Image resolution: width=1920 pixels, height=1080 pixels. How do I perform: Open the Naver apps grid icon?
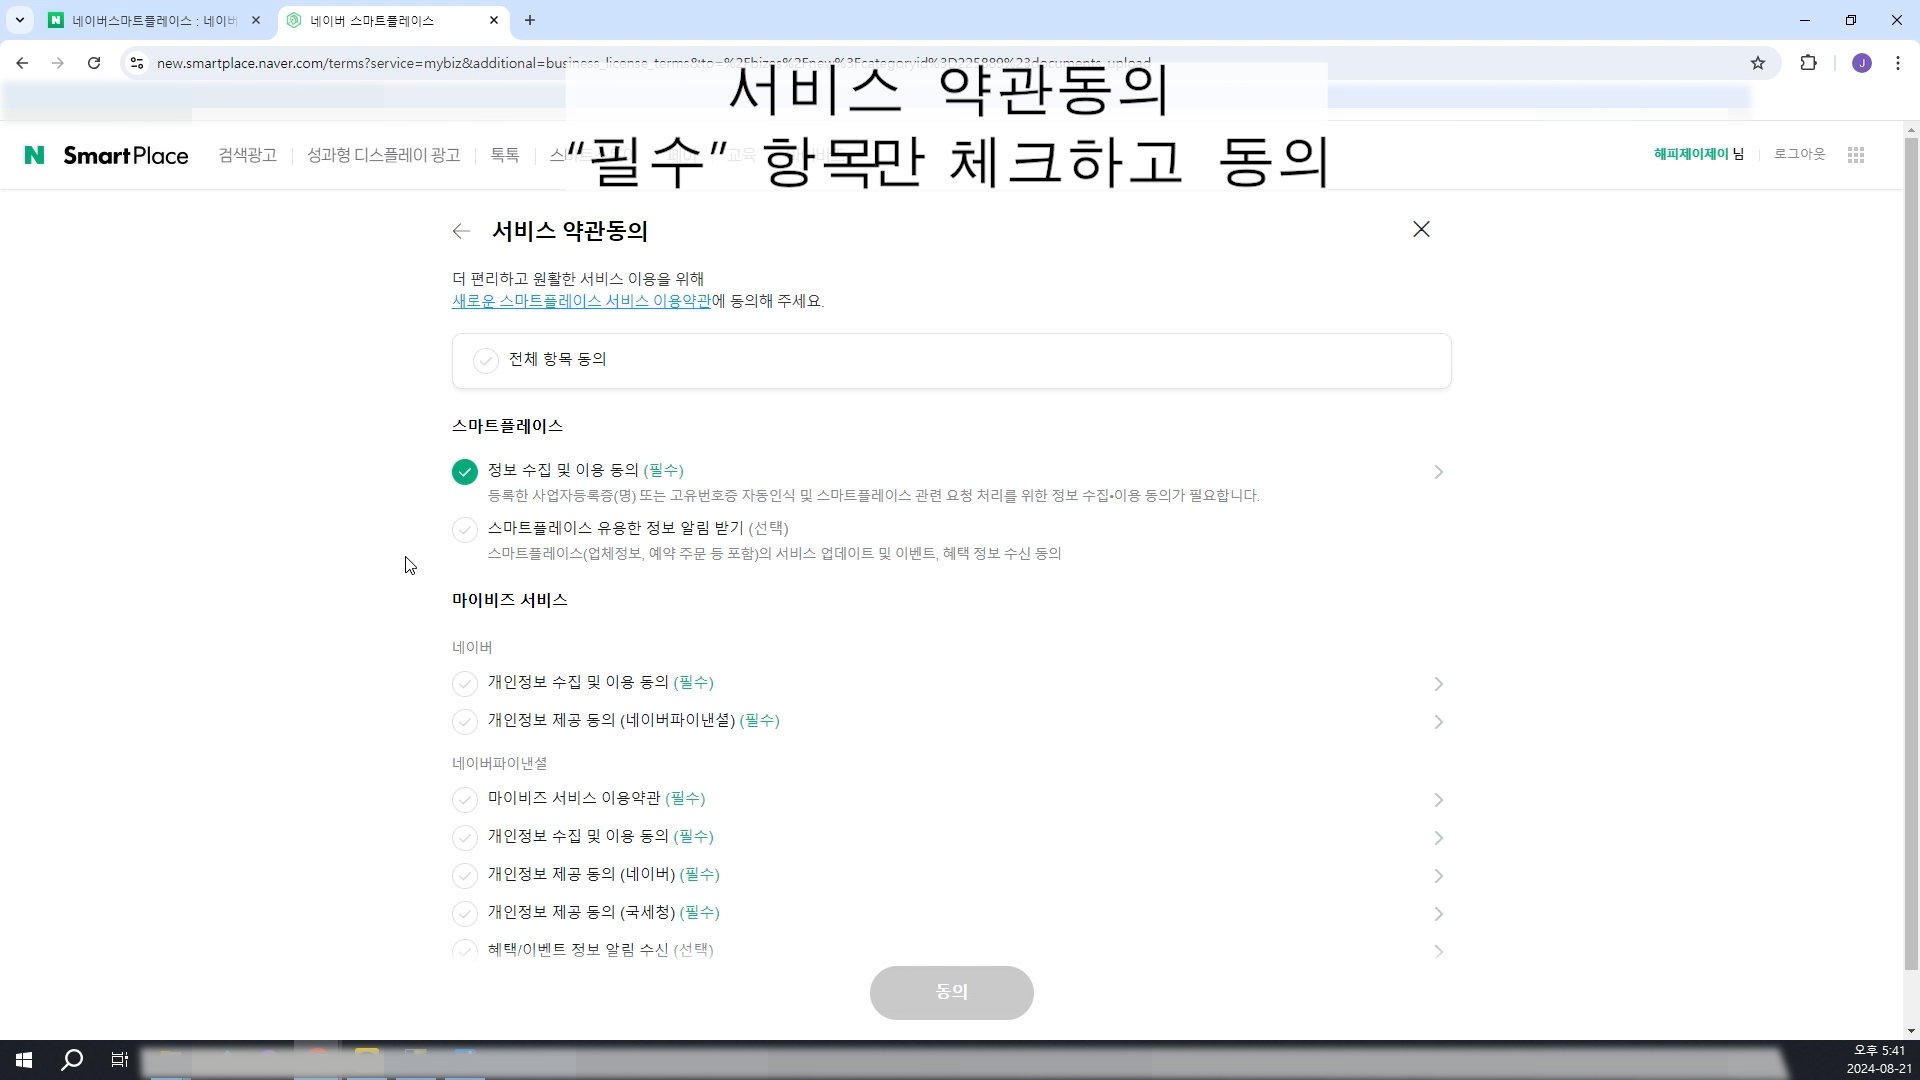(x=1856, y=155)
